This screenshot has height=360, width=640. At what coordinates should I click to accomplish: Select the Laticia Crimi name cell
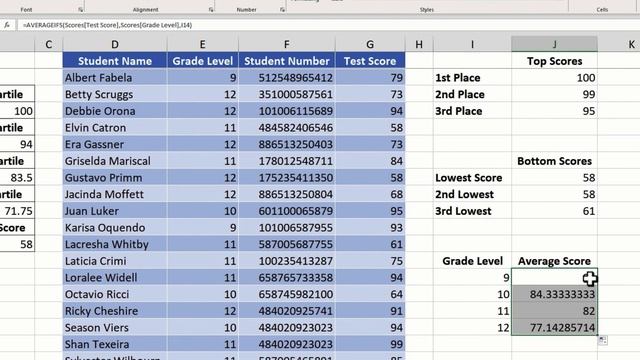[115, 261]
